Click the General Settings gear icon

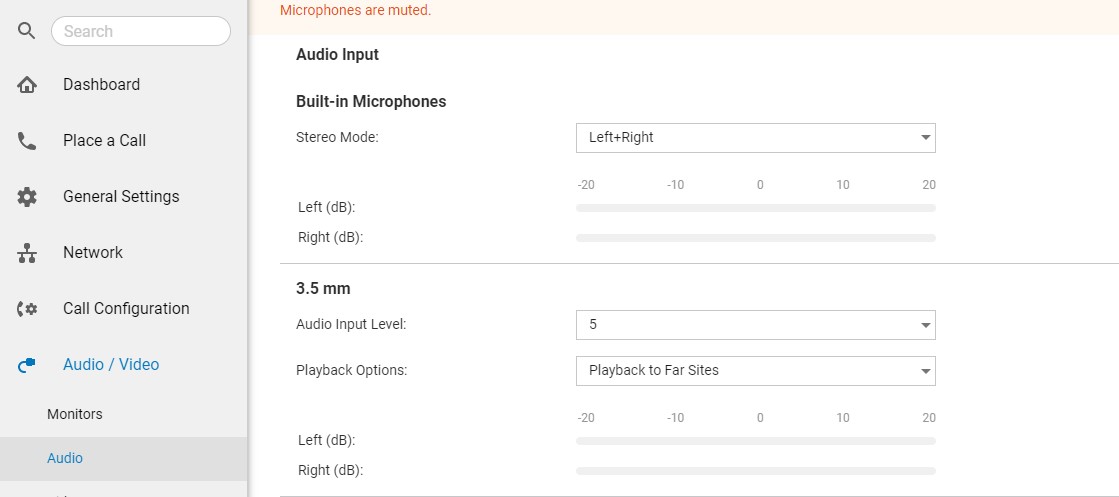(x=26, y=197)
